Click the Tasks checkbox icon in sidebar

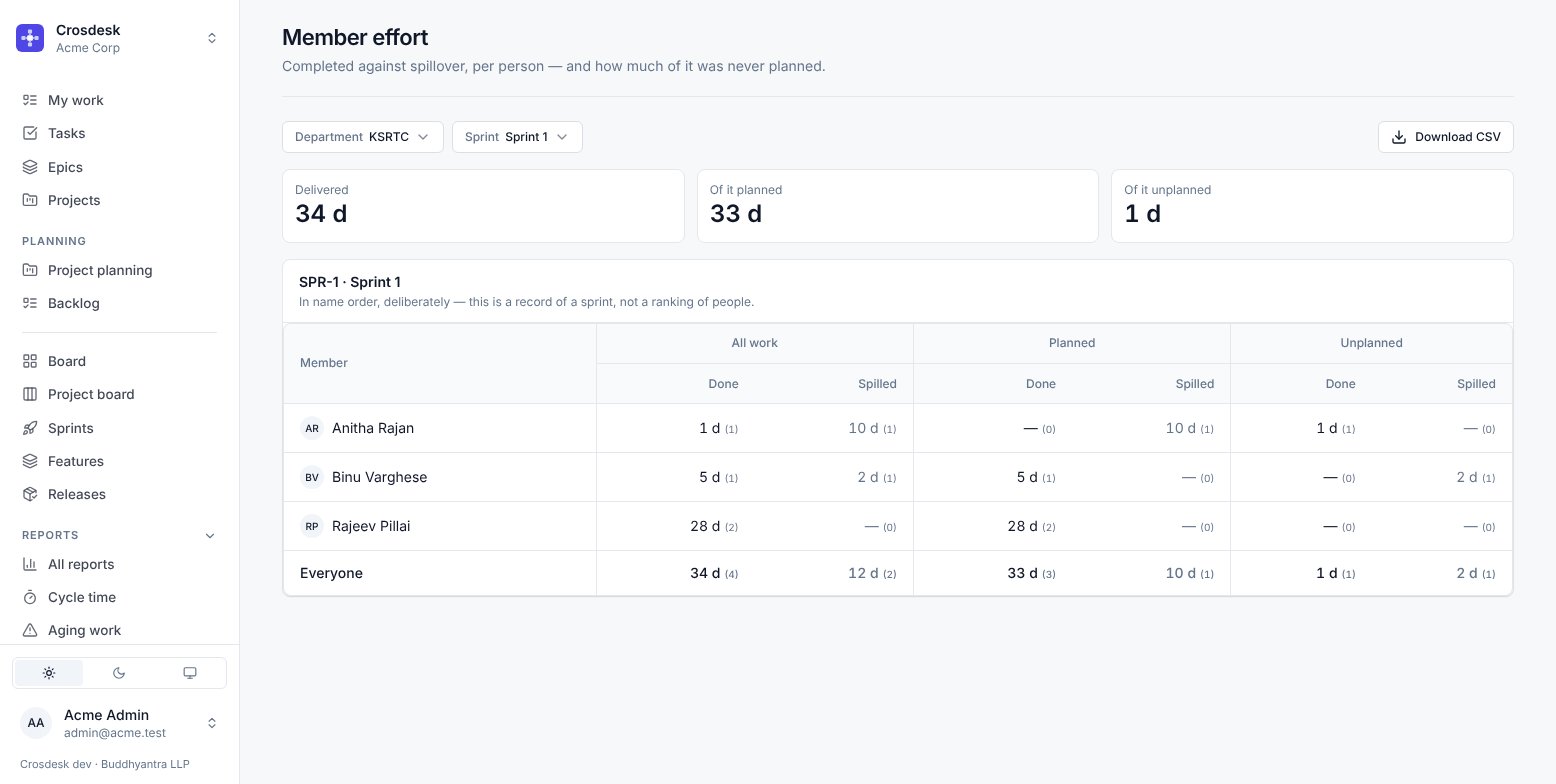tap(30, 133)
